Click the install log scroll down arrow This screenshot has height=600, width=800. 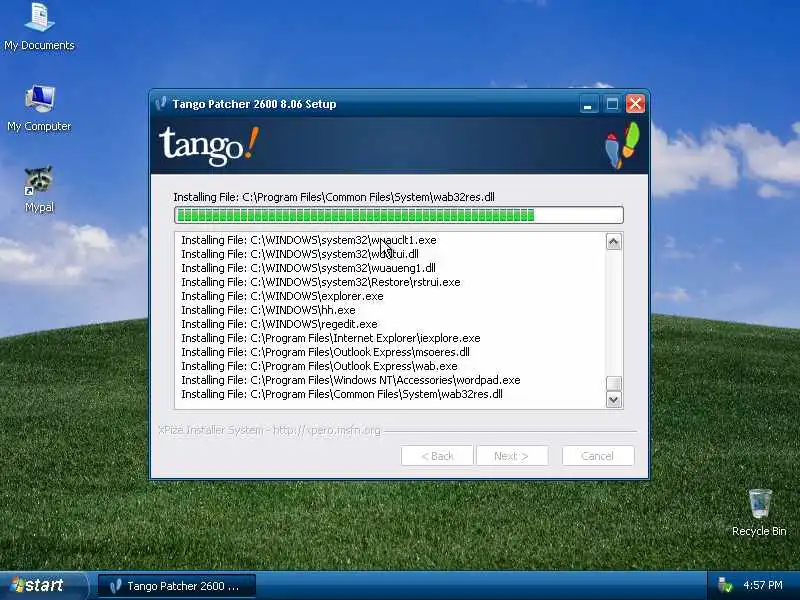pyautogui.click(x=613, y=399)
